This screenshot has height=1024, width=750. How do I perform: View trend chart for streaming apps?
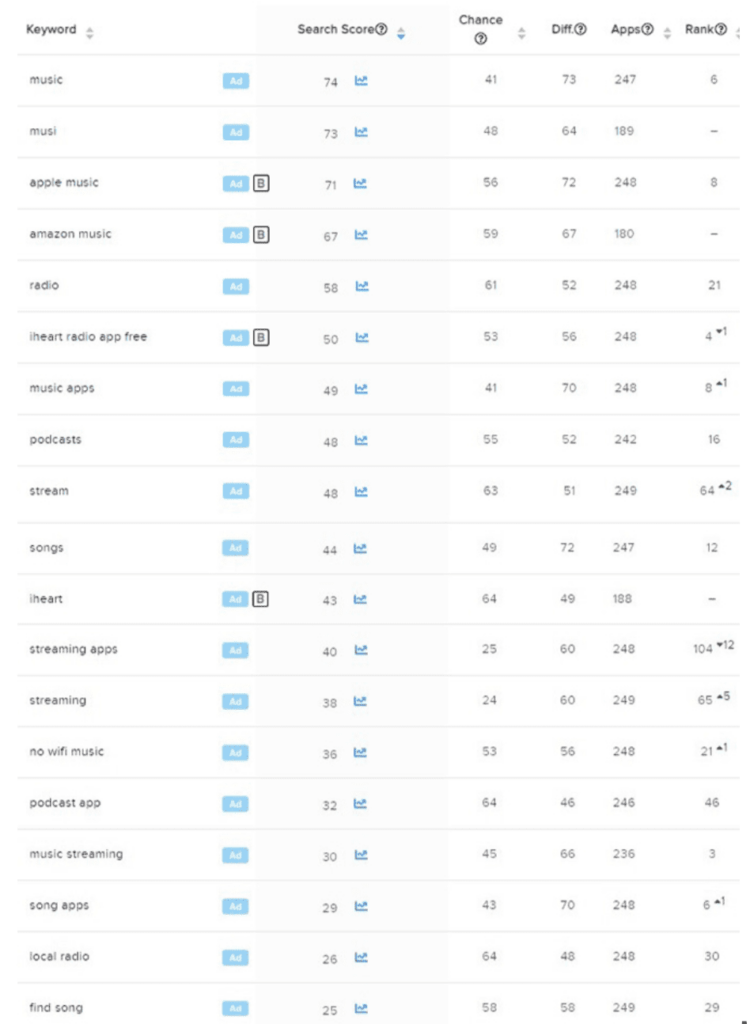coord(361,650)
